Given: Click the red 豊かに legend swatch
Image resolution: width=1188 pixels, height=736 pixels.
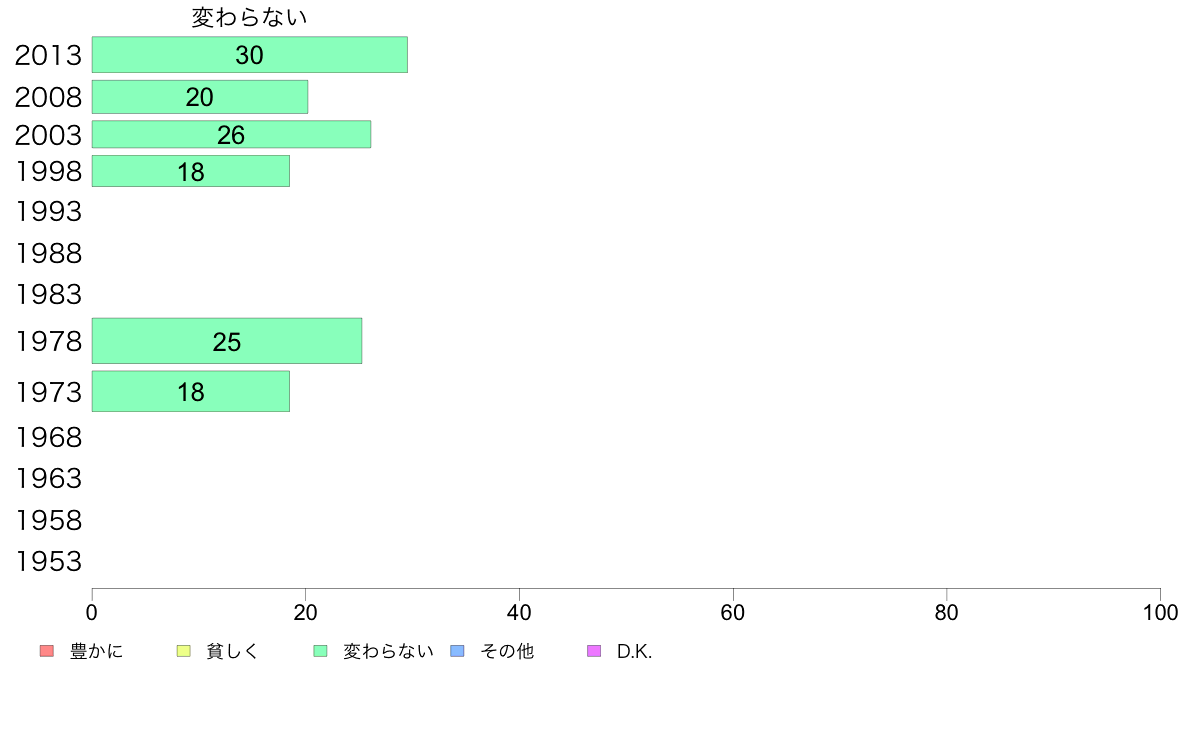Looking at the screenshot, I should [47, 651].
